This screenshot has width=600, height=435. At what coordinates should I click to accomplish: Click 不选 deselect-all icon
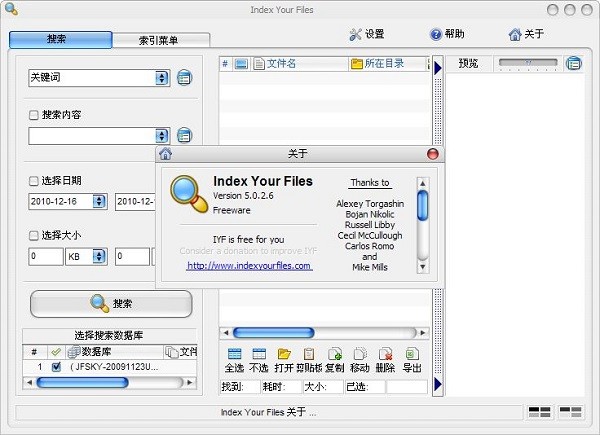[259, 354]
